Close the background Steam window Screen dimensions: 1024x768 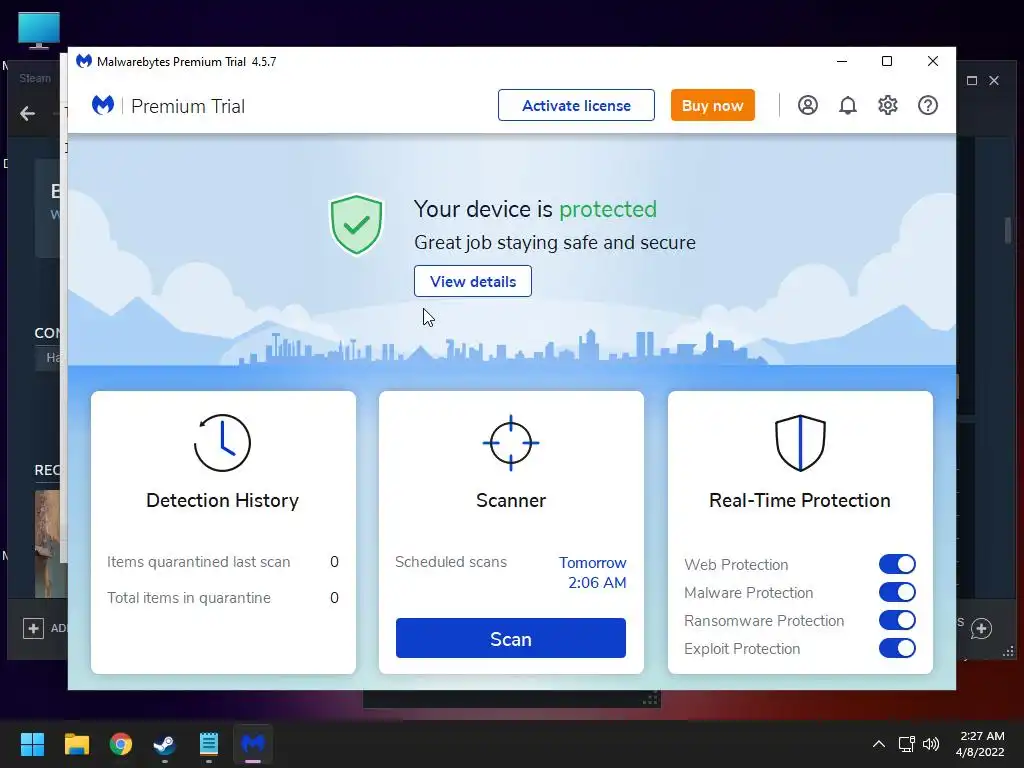point(994,80)
